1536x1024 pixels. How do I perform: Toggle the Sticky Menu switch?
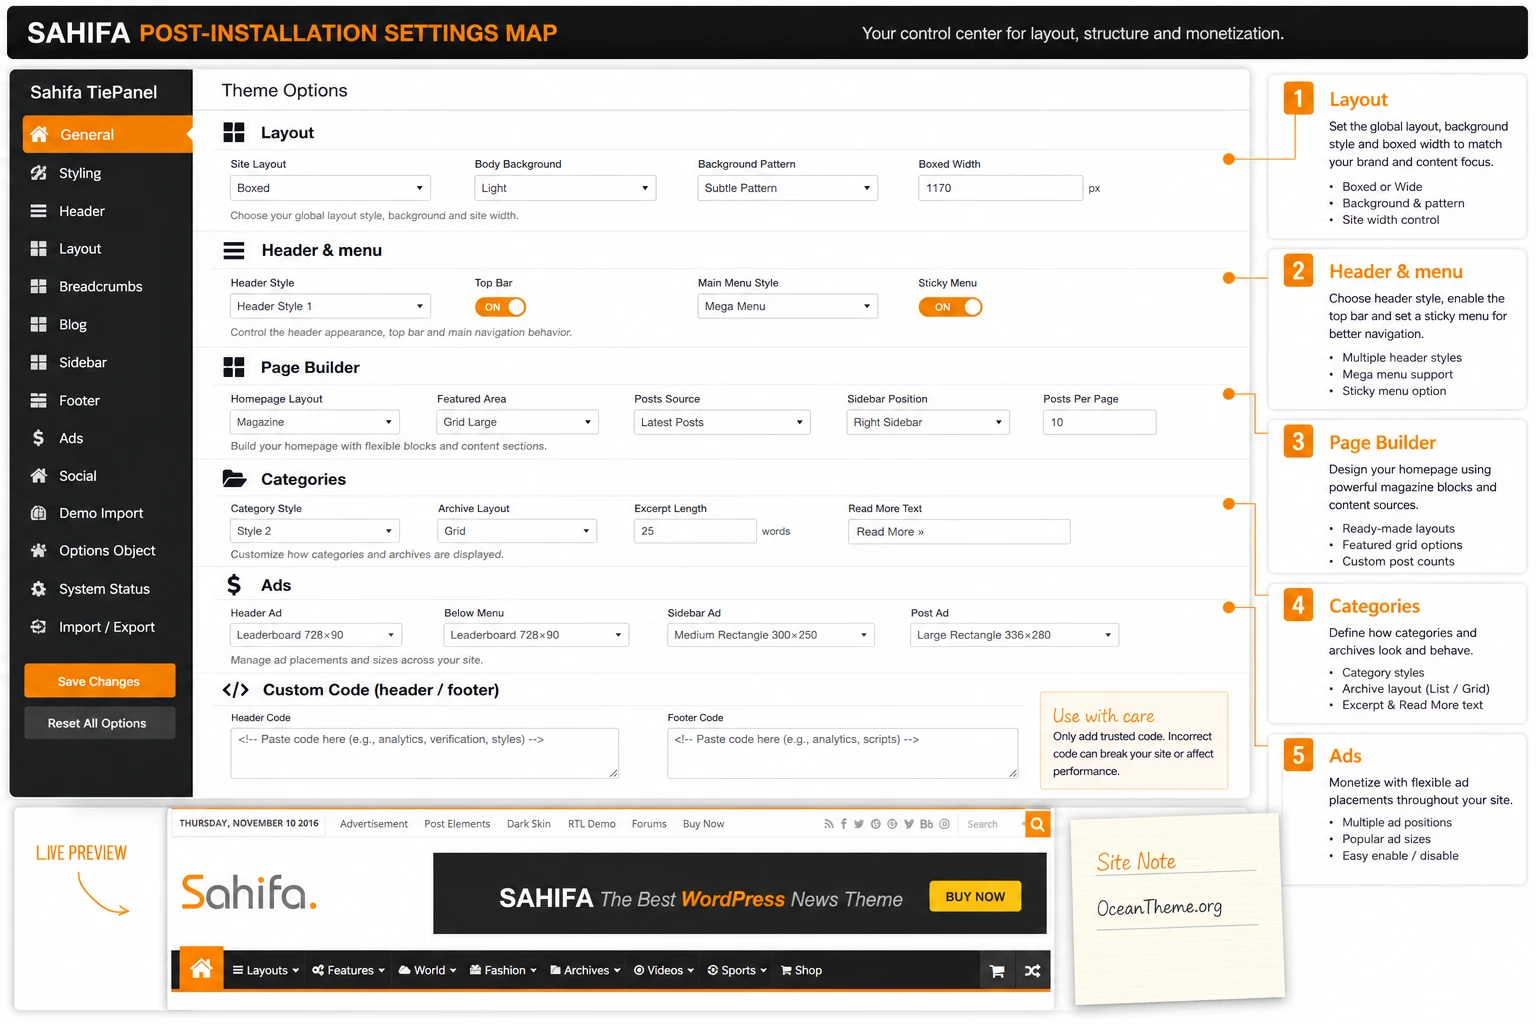(950, 307)
